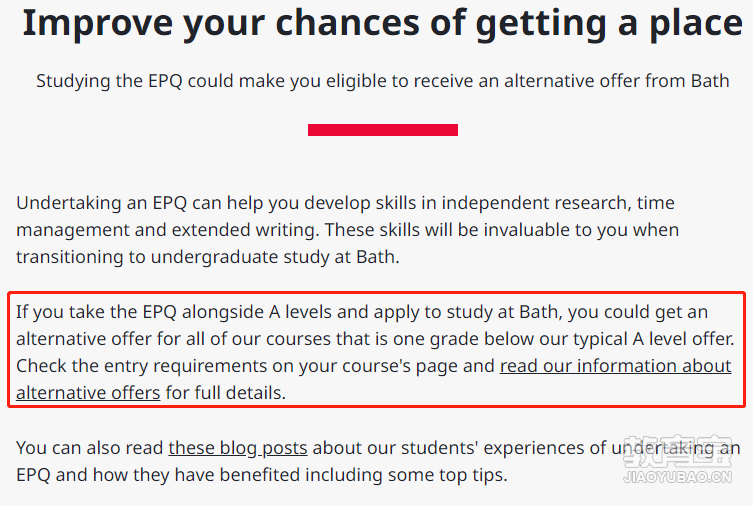Image resolution: width=753 pixels, height=506 pixels.
Task: Click the Chinese-character watermark logo
Action: [678, 451]
